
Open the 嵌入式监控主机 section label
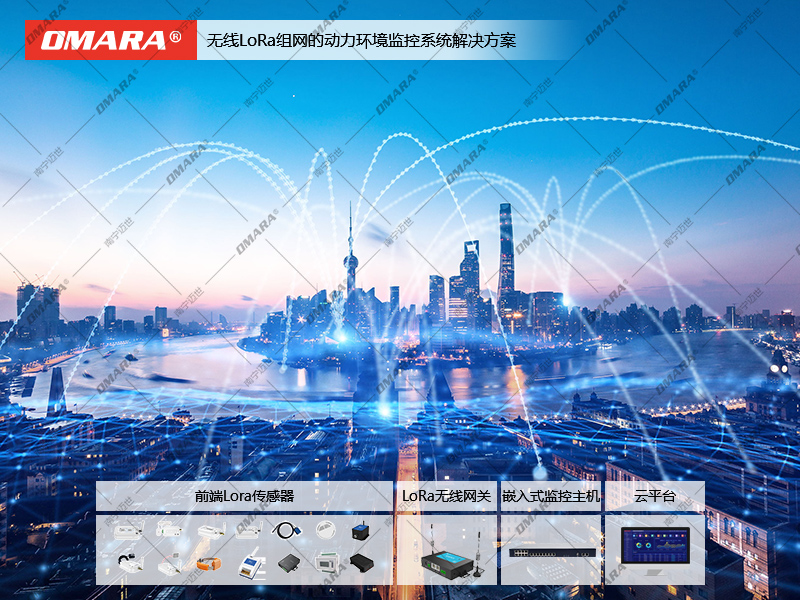553,494
